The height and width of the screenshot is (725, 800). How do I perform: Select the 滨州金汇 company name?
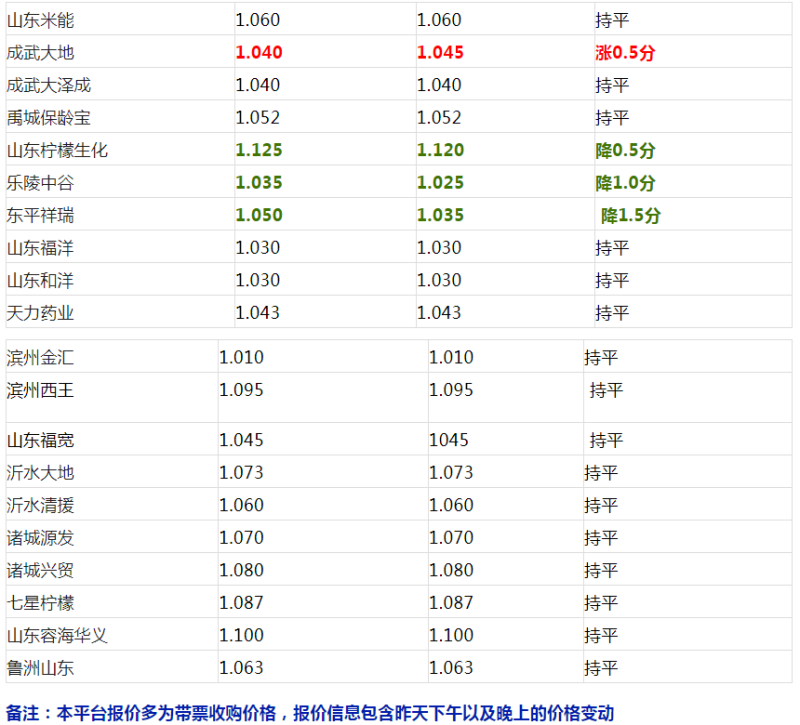(x=40, y=357)
